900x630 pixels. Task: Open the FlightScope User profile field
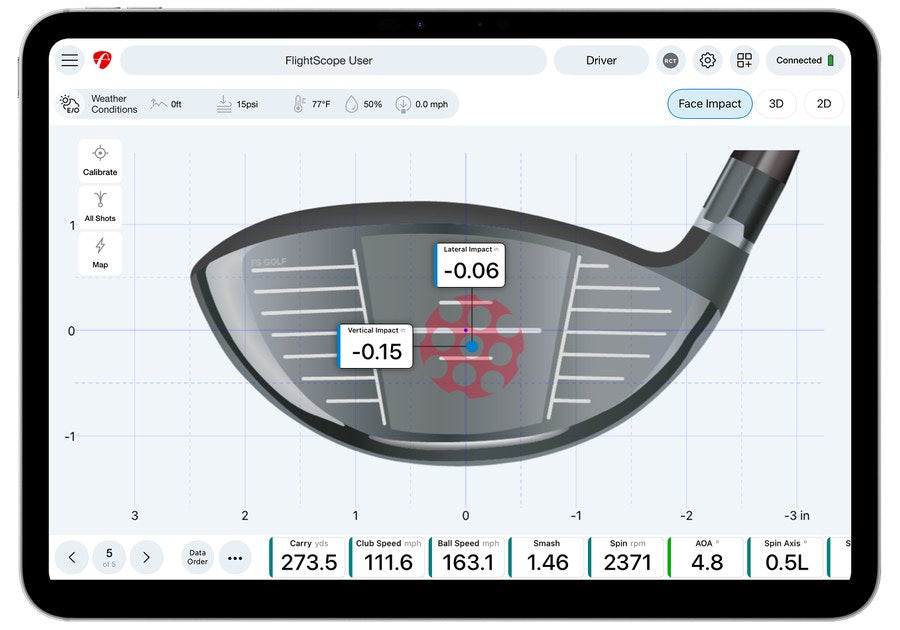click(x=333, y=60)
